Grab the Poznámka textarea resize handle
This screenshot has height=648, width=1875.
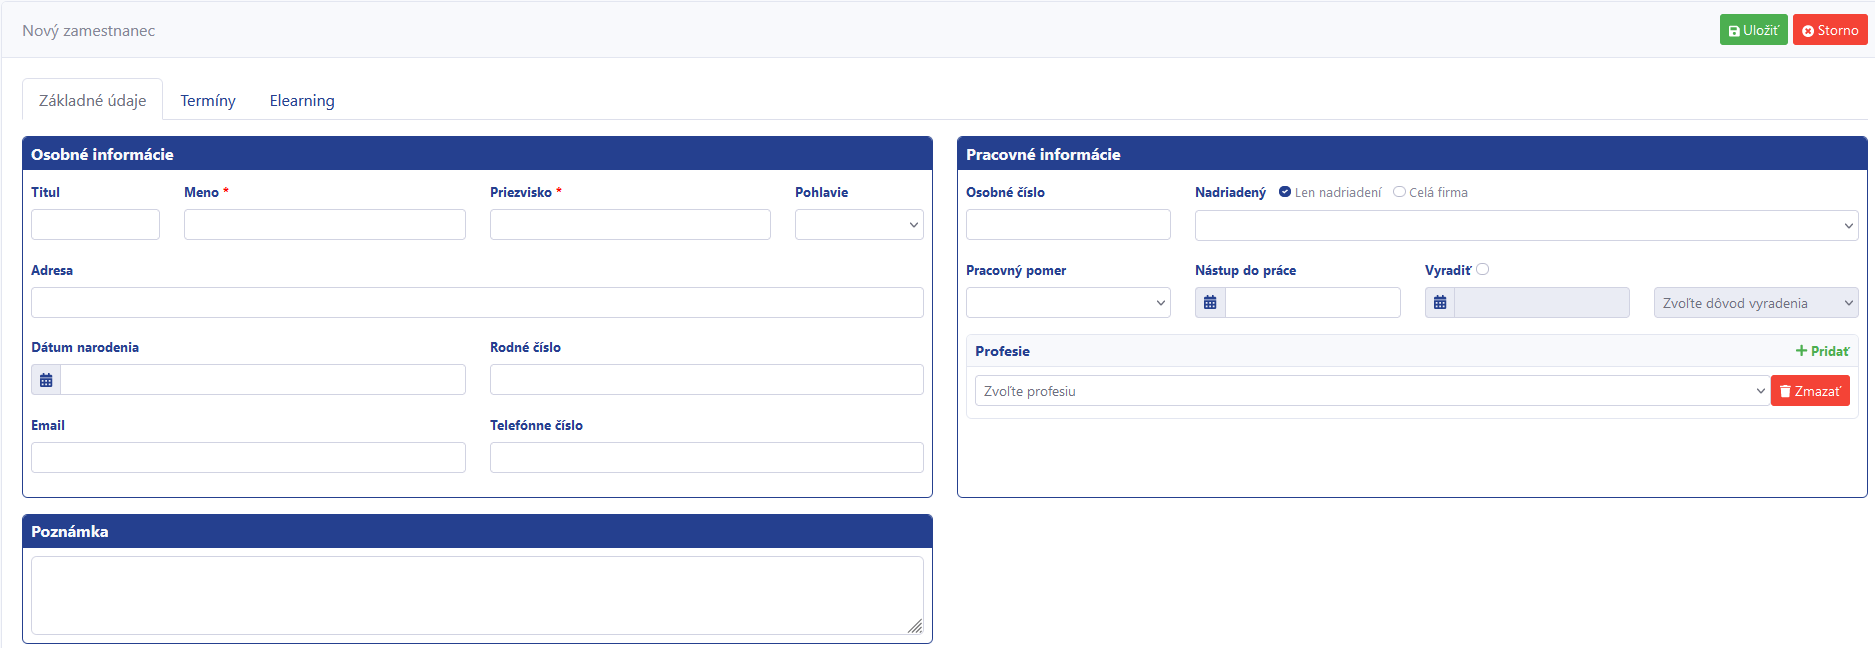point(915,626)
